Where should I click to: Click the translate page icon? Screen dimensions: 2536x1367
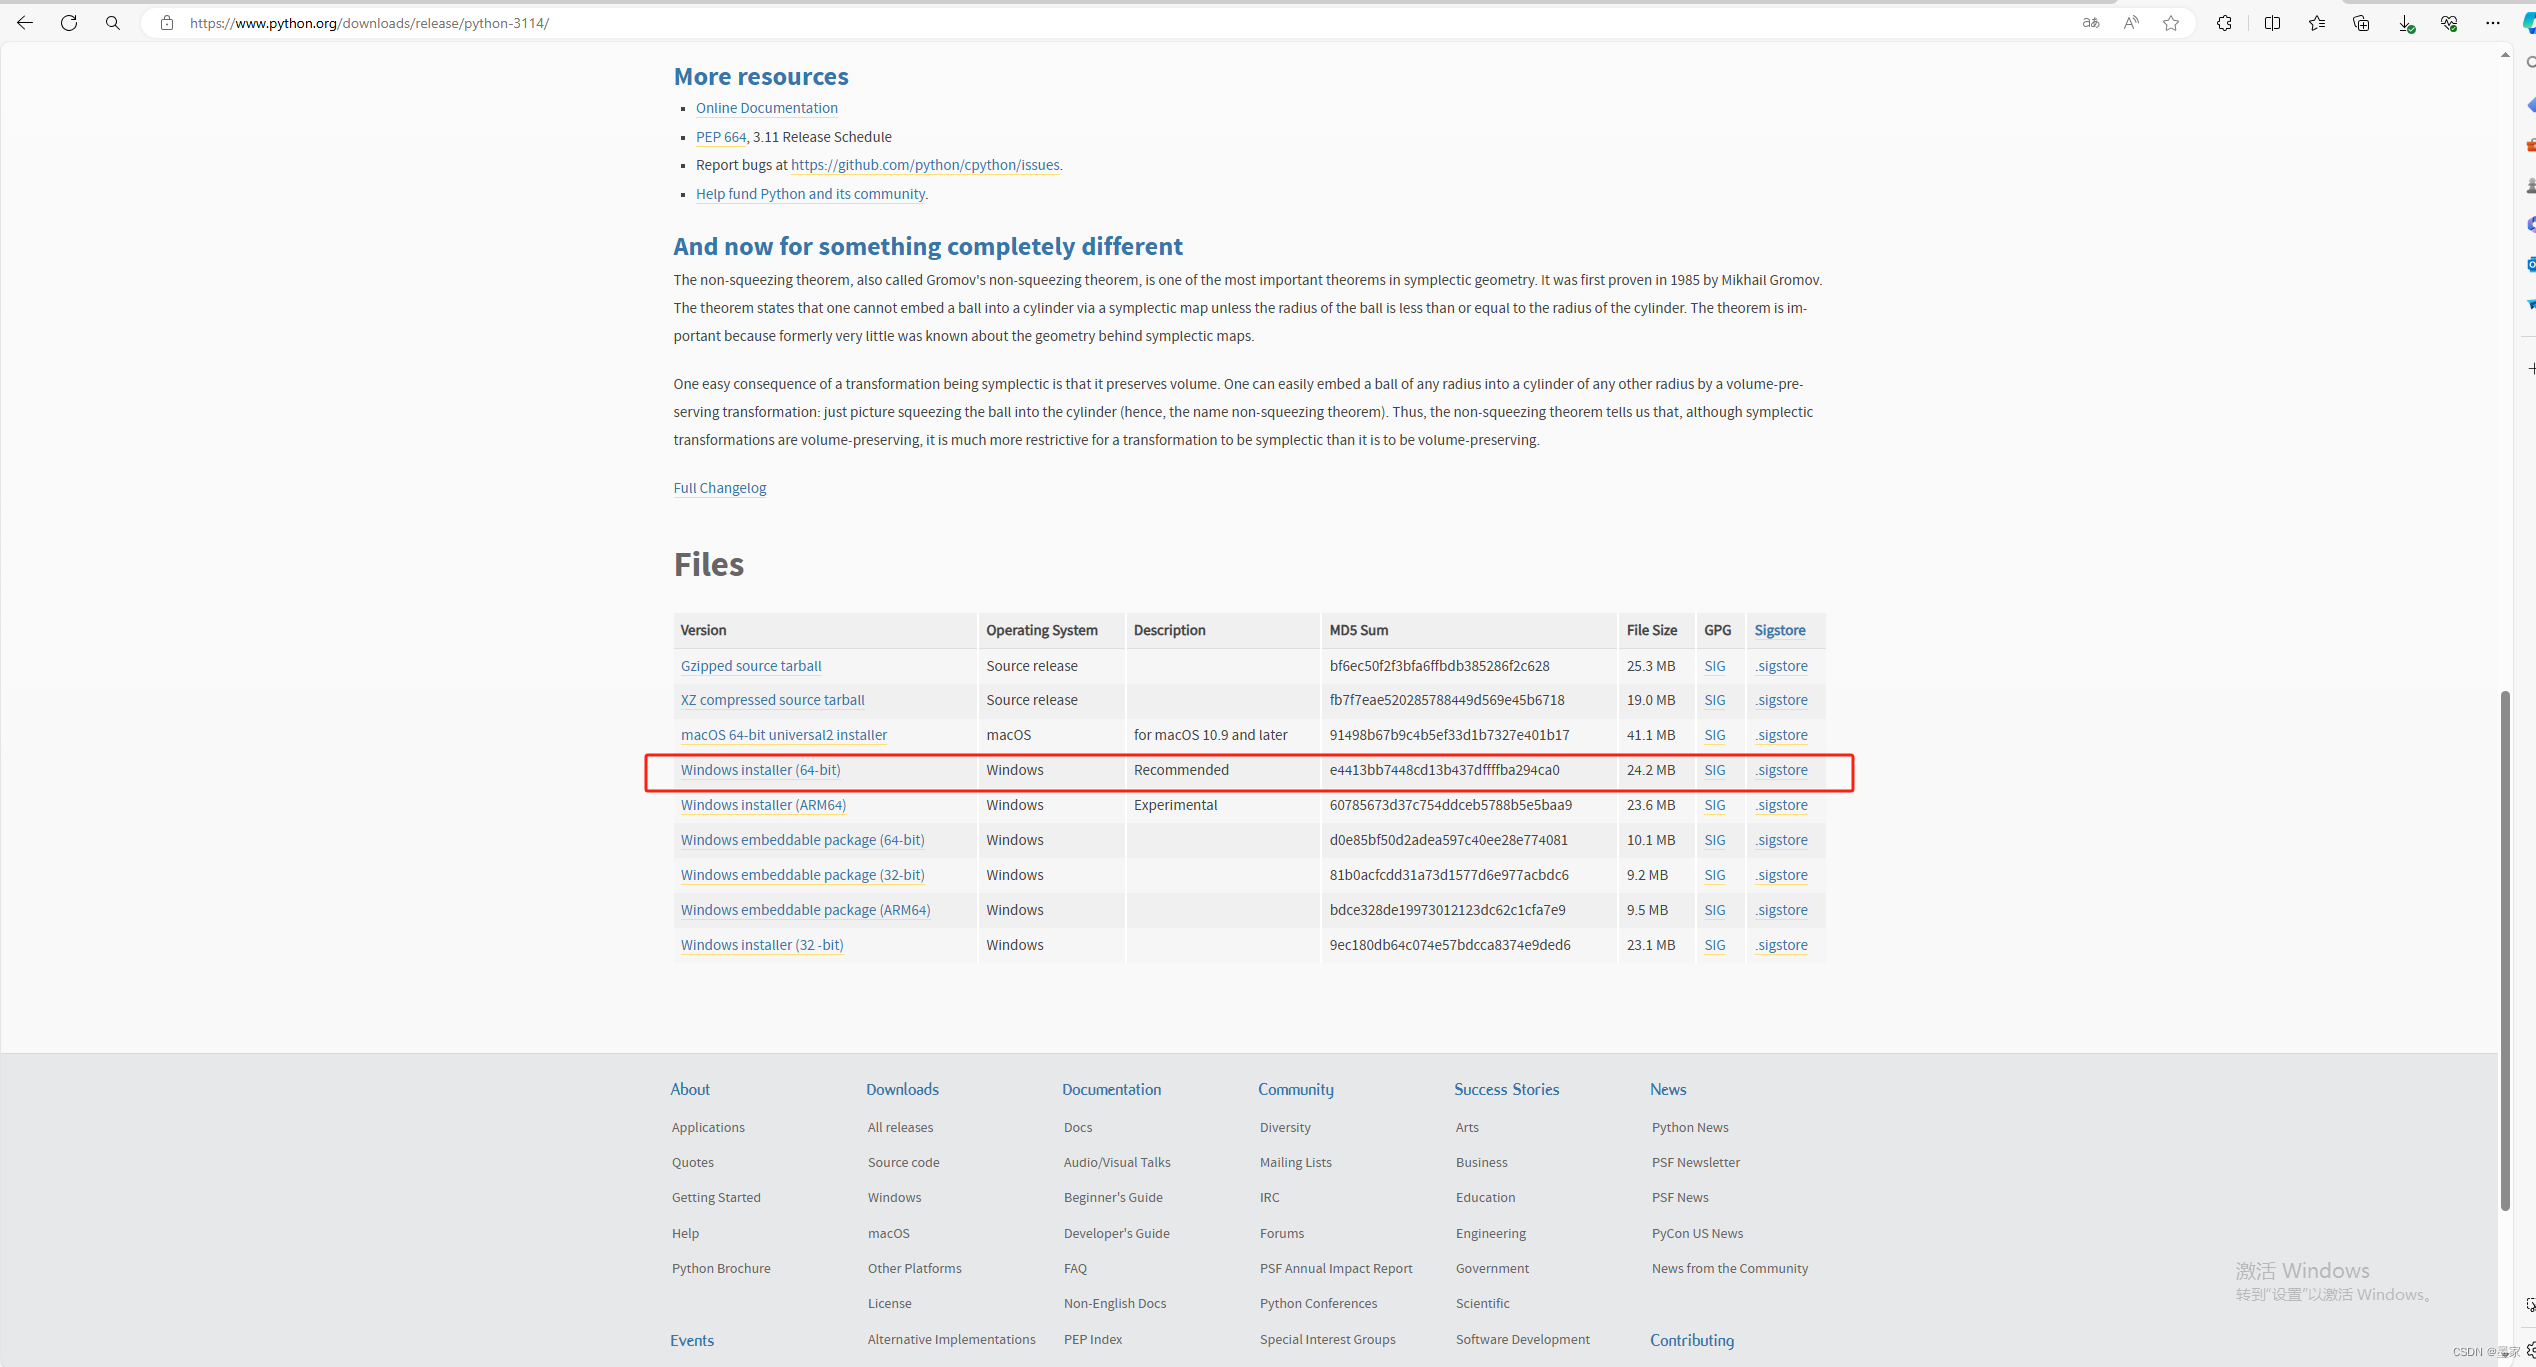click(2090, 23)
